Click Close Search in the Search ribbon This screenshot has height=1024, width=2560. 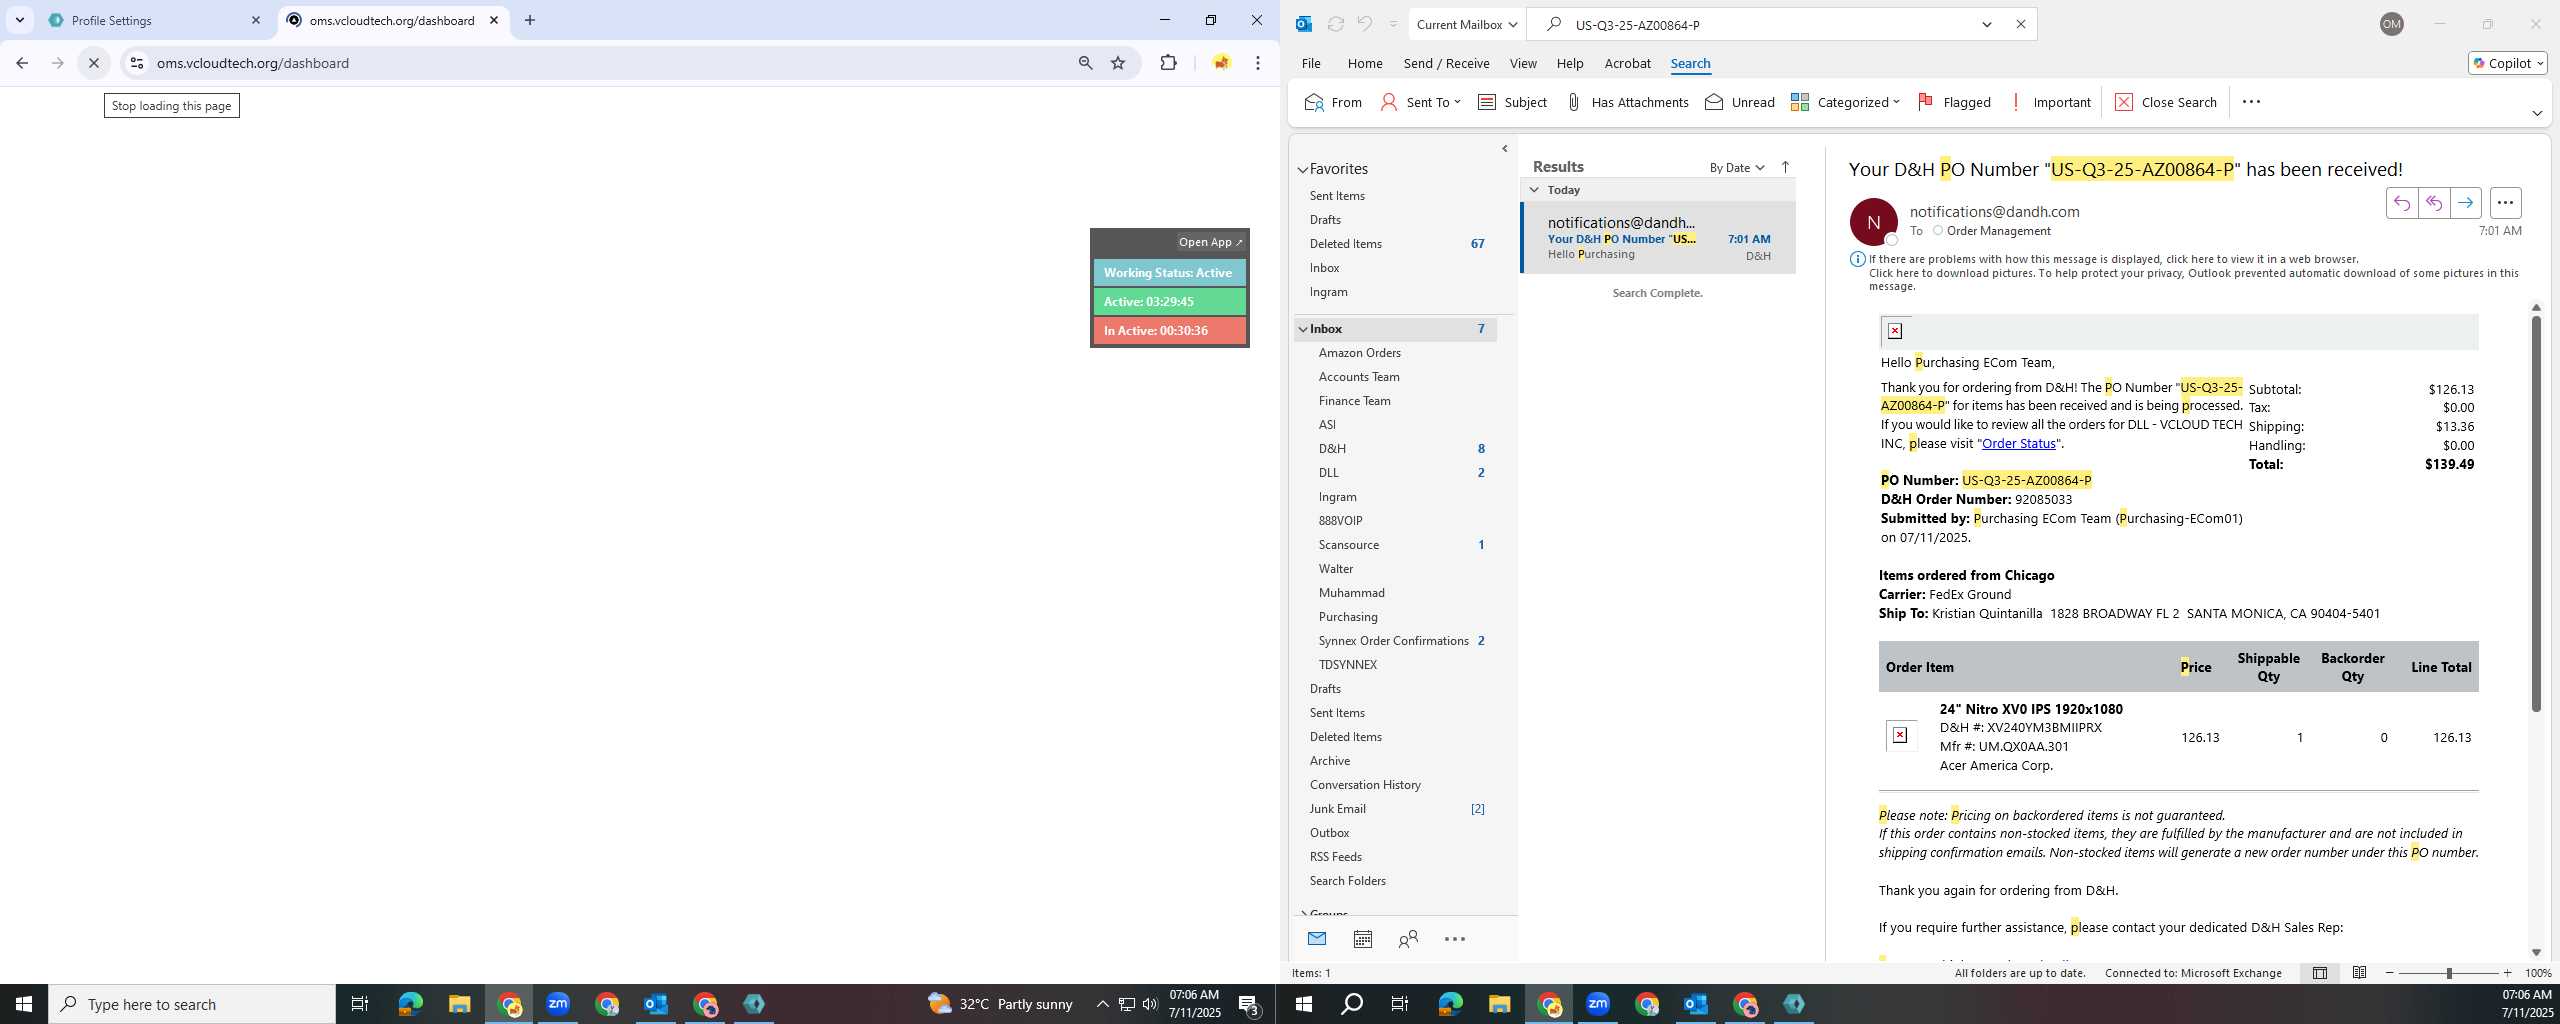pos(2165,102)
